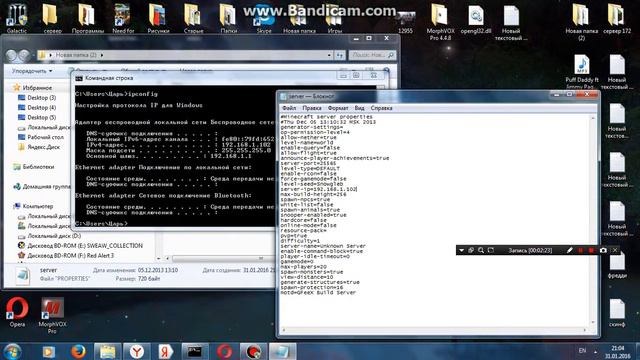Open the Справка menu in Notepad
Viewport: 640px width, 360px height.
381,108
